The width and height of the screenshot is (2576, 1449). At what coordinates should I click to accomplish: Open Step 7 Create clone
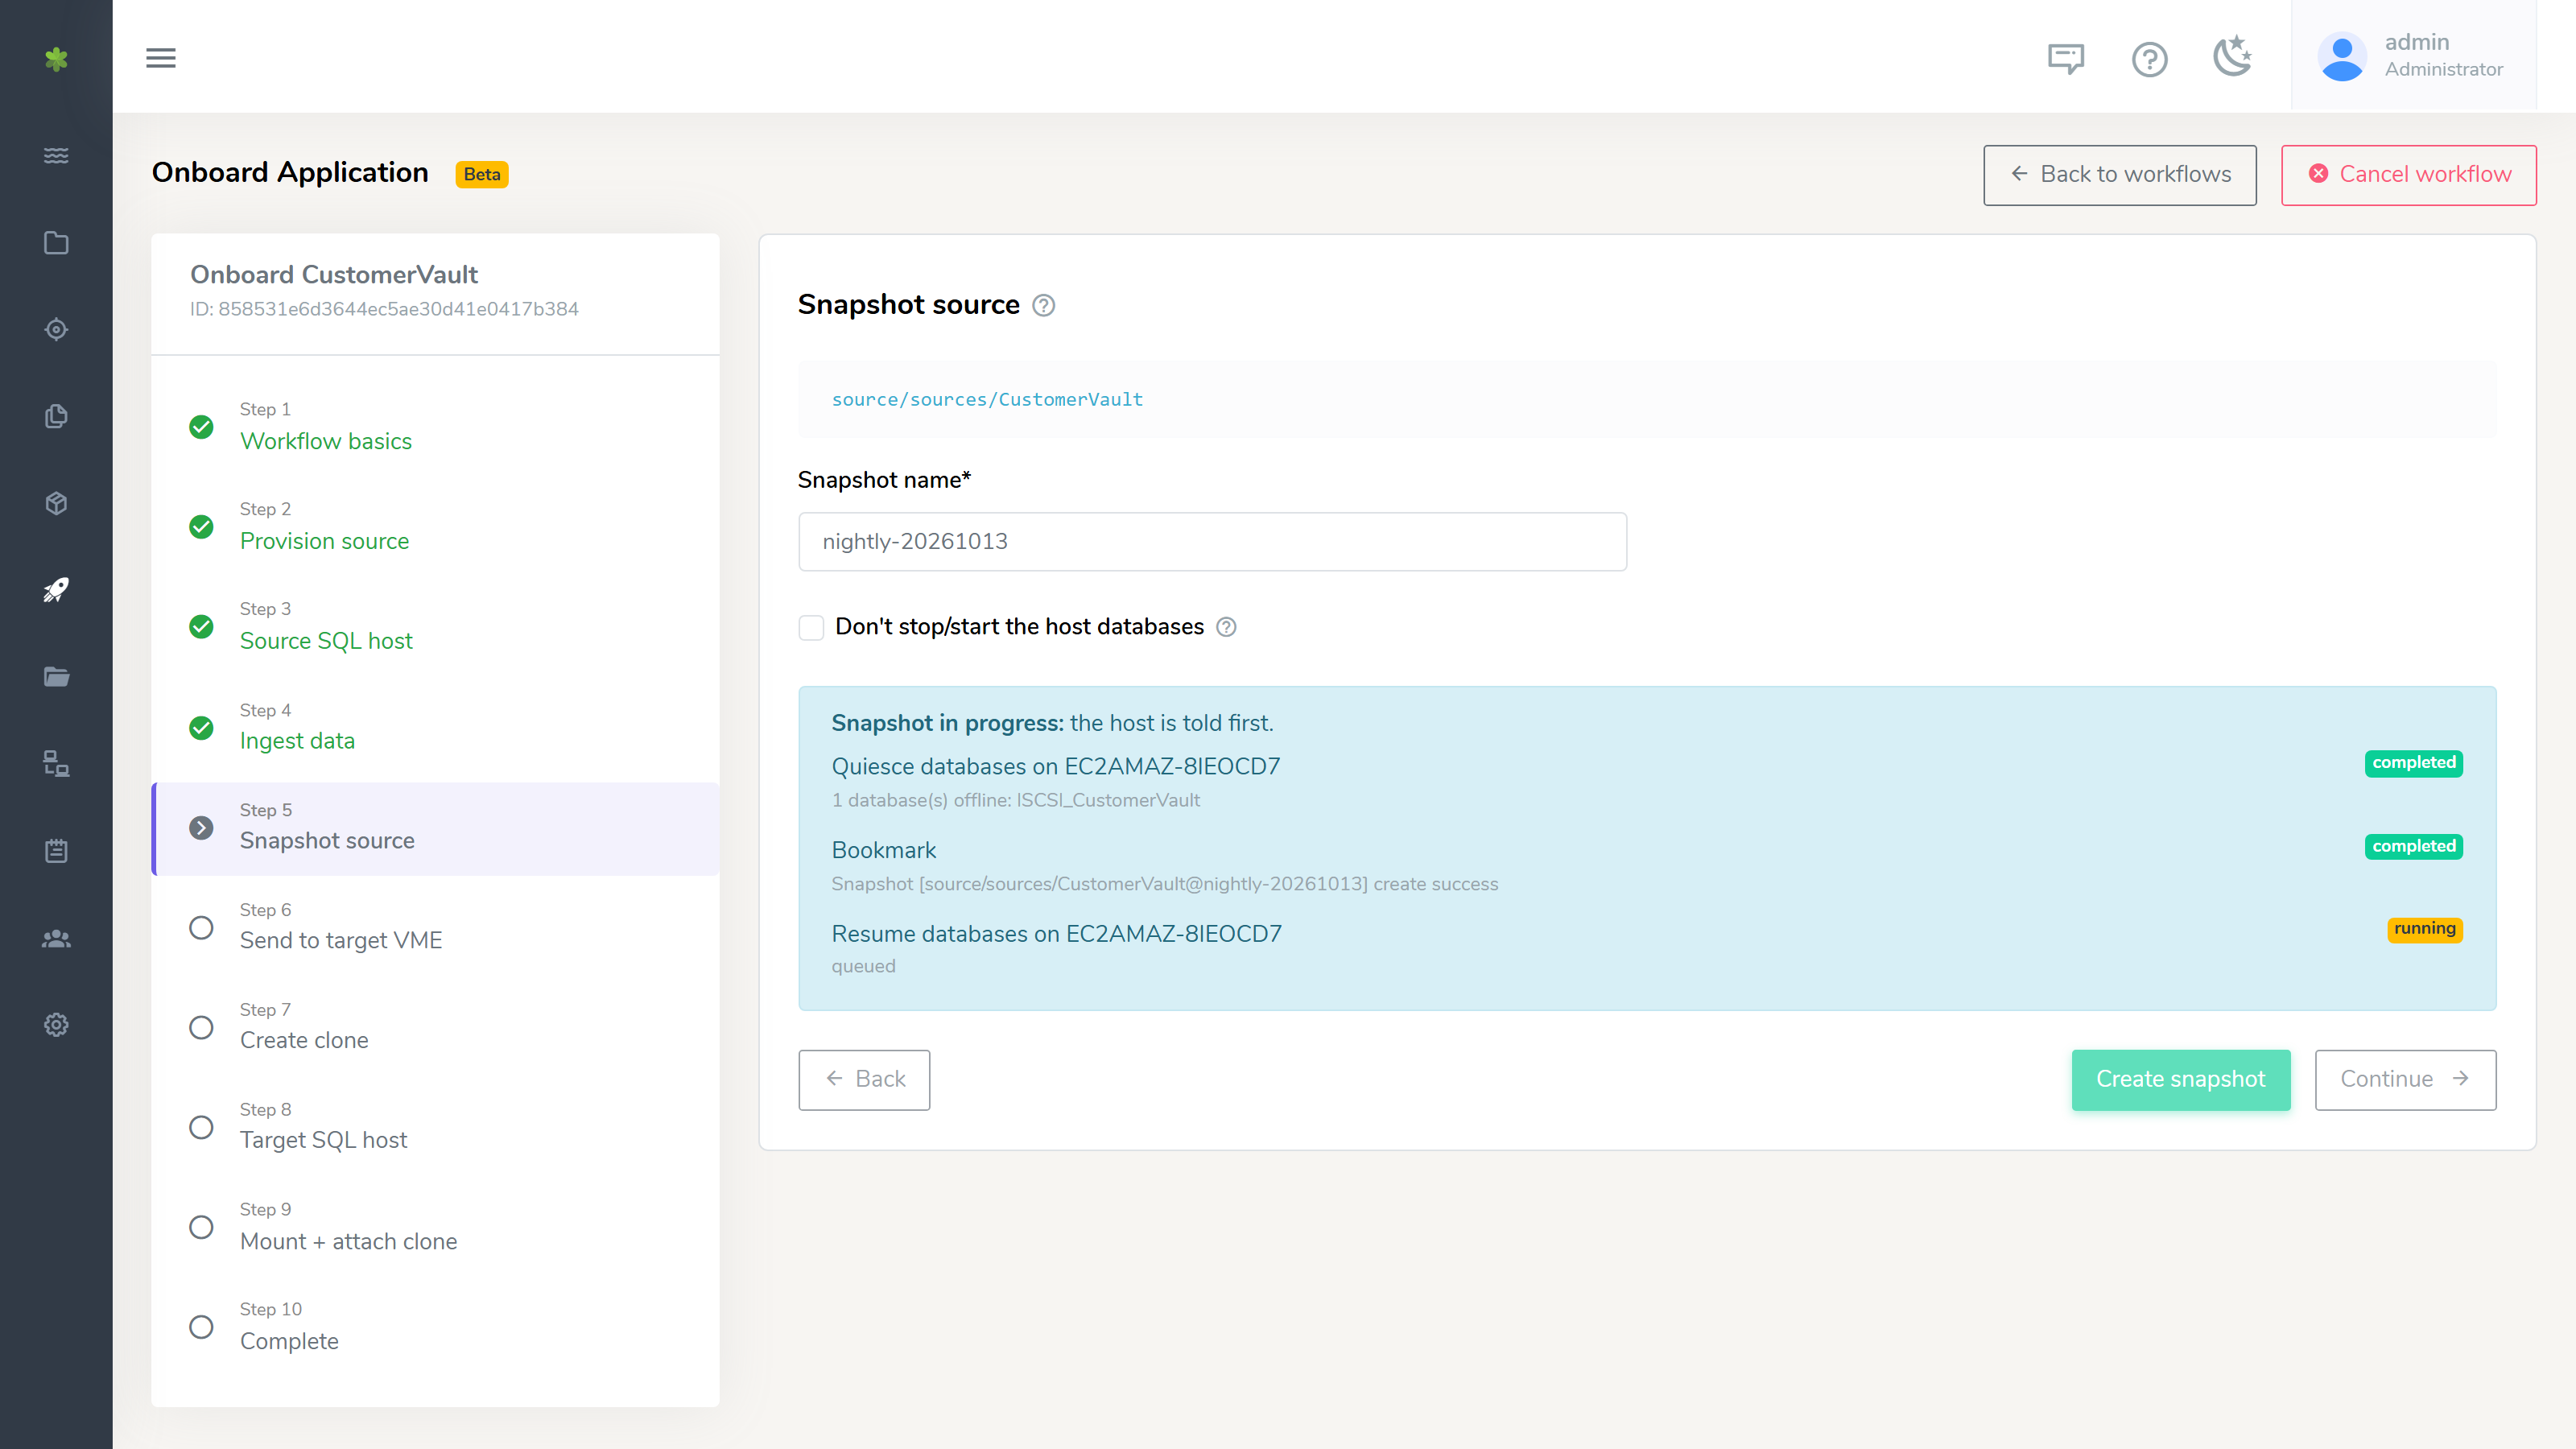(x=435, y=1027)
